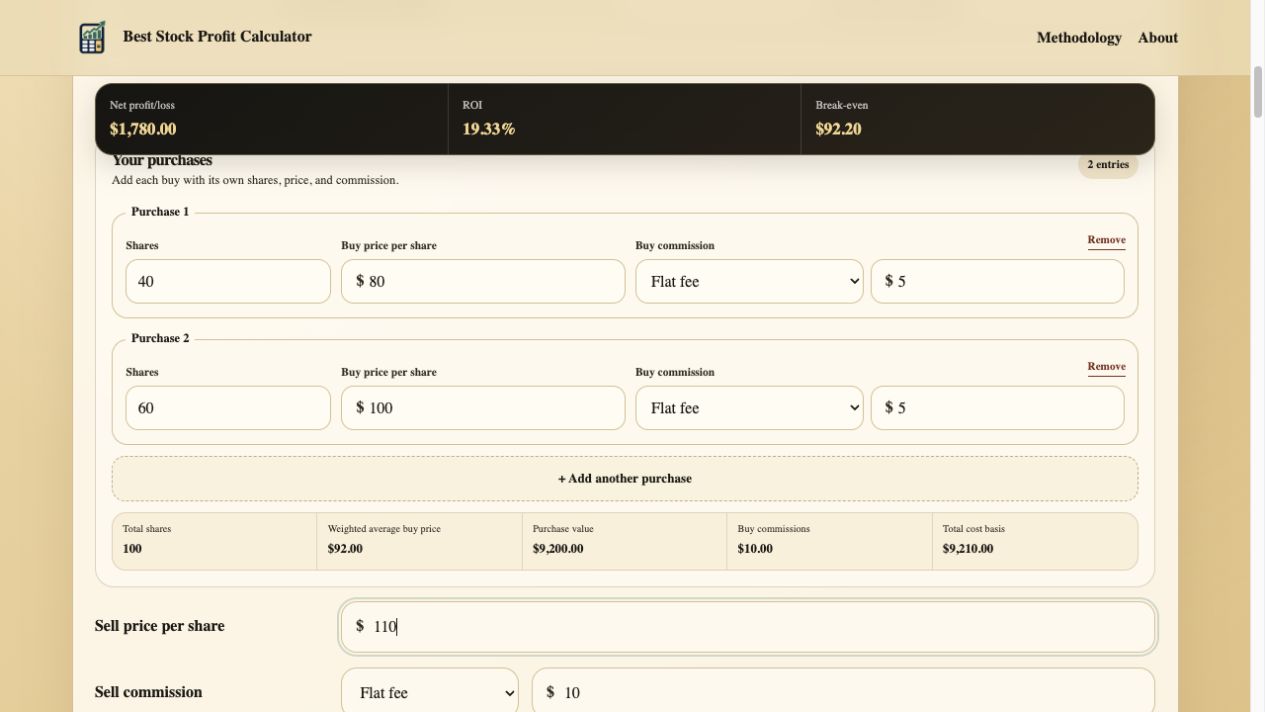The image size is (1265, 712).
Task: Click the Total shares value 100
Action: 132,549
